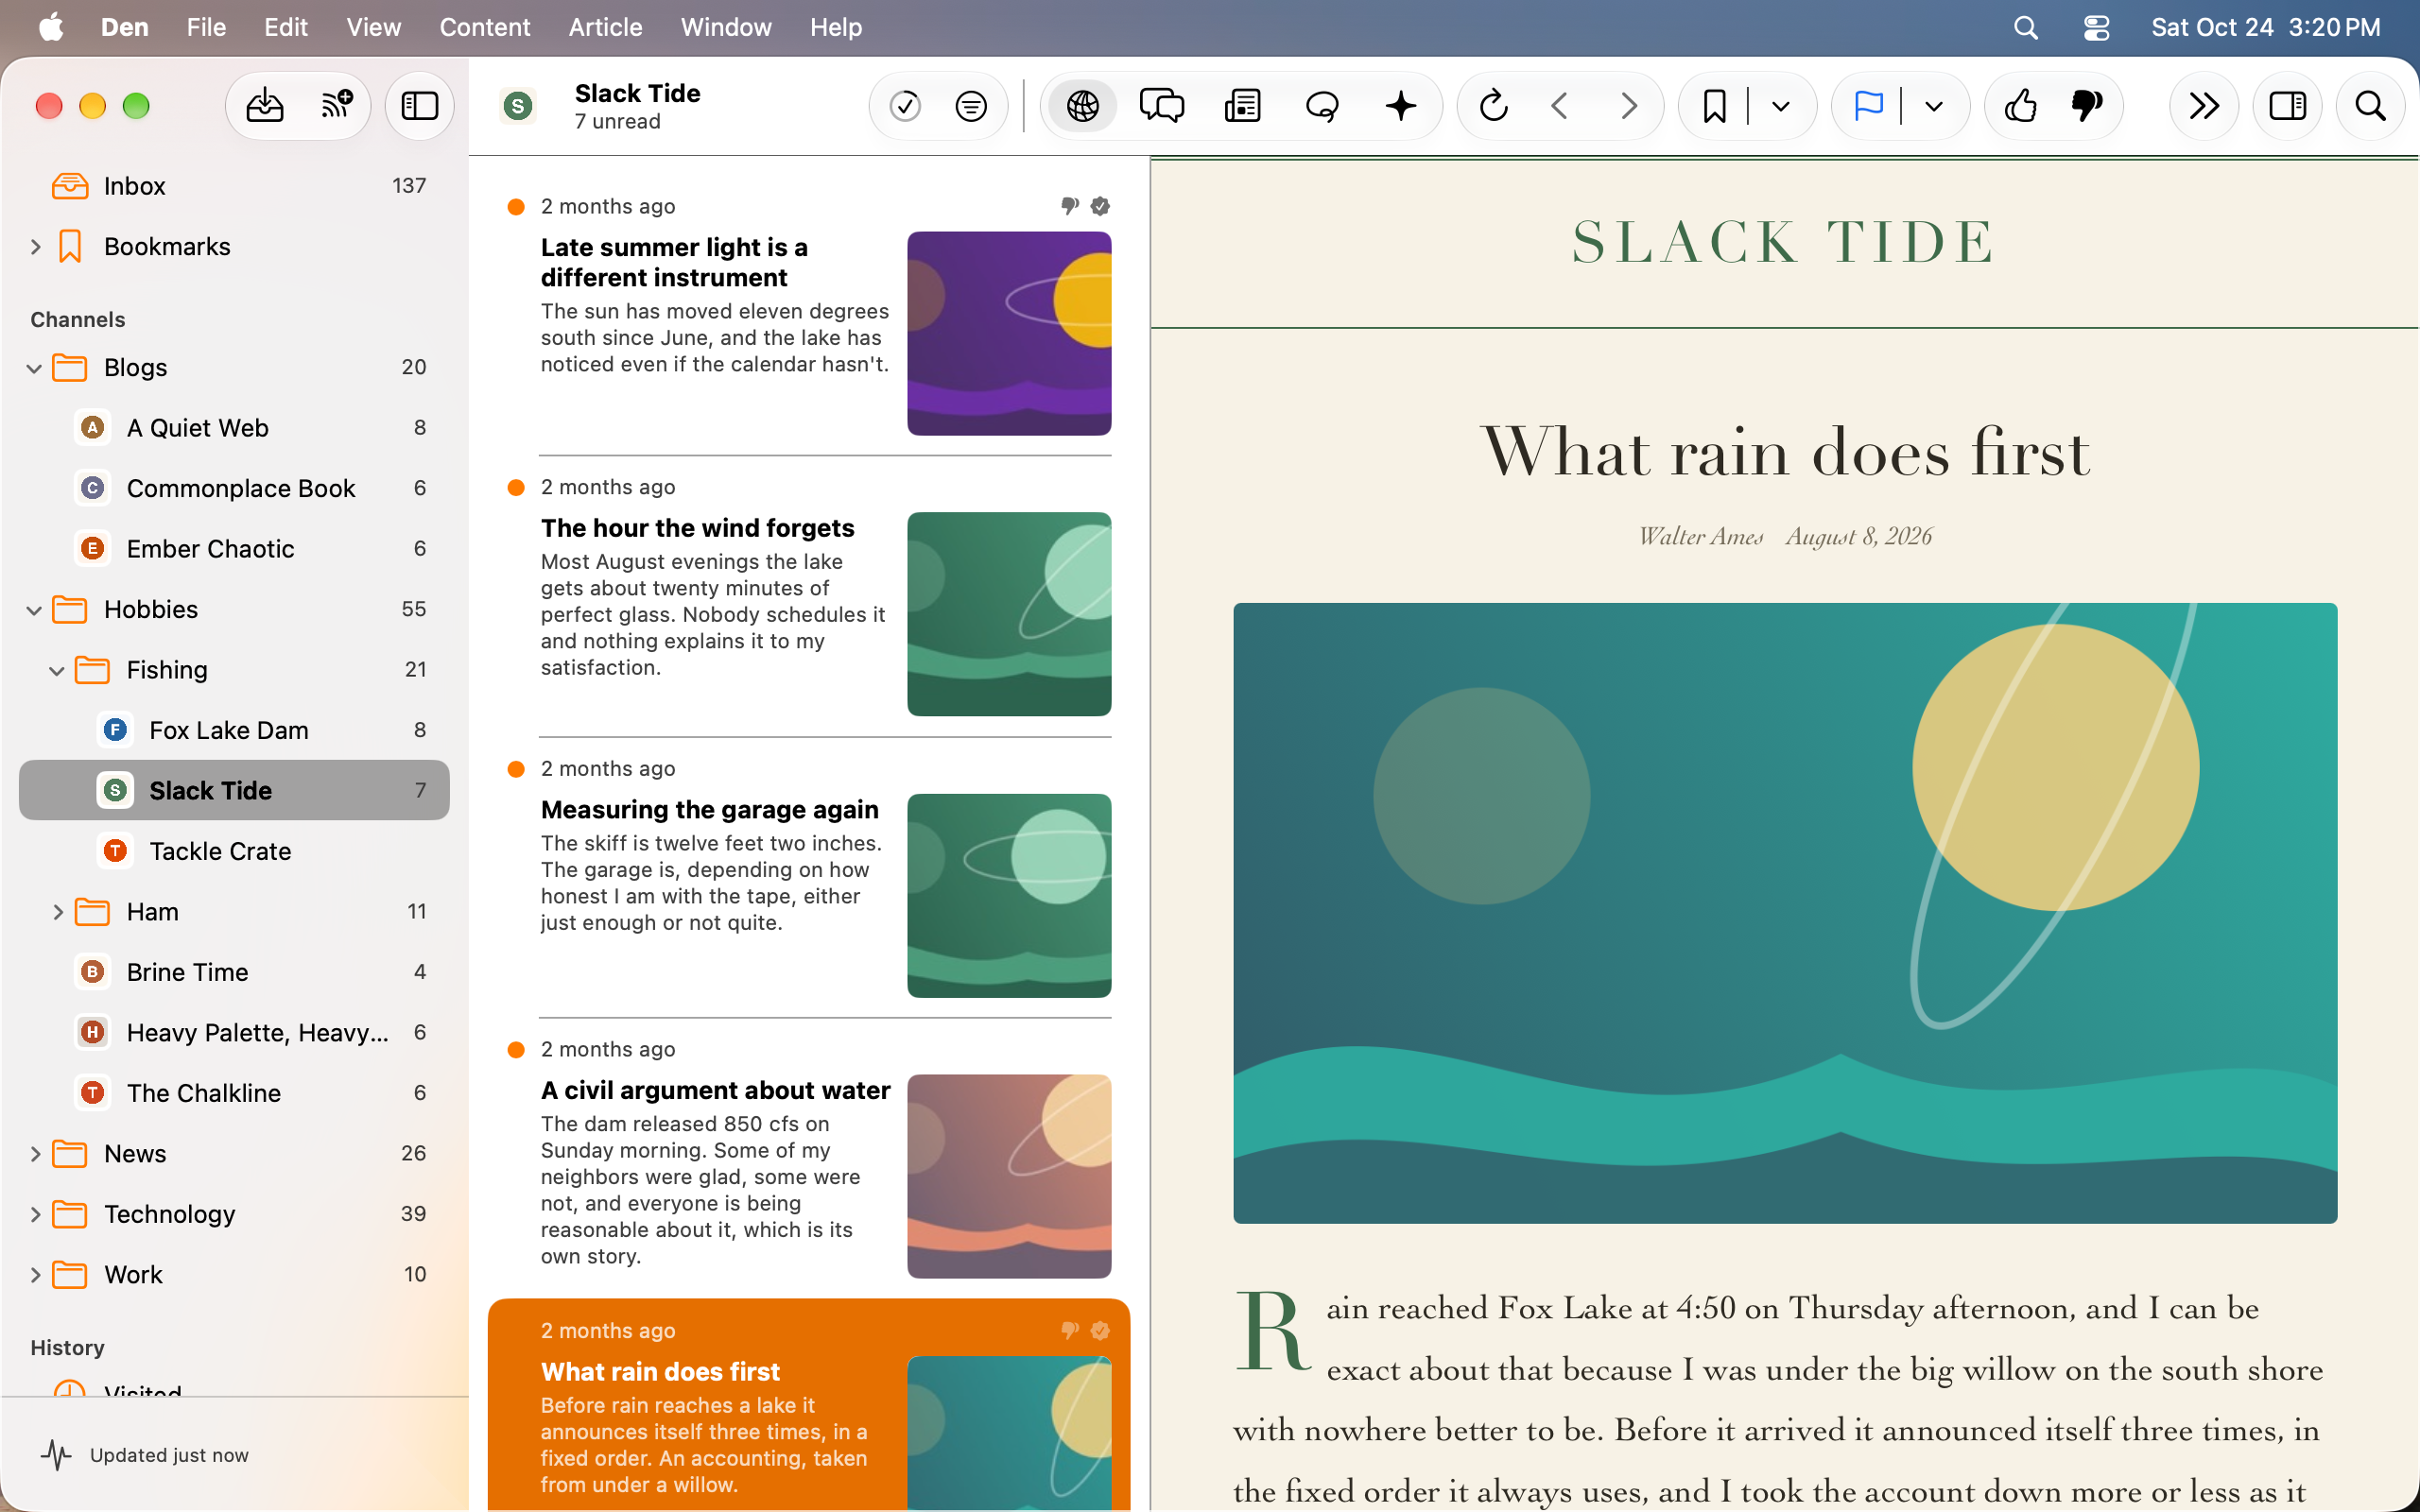The height and width of the screenshot is (1512, 2420).
Task: Toggle the left sidebar visibility
Action: pyautogui.click(x=420, y=105)
